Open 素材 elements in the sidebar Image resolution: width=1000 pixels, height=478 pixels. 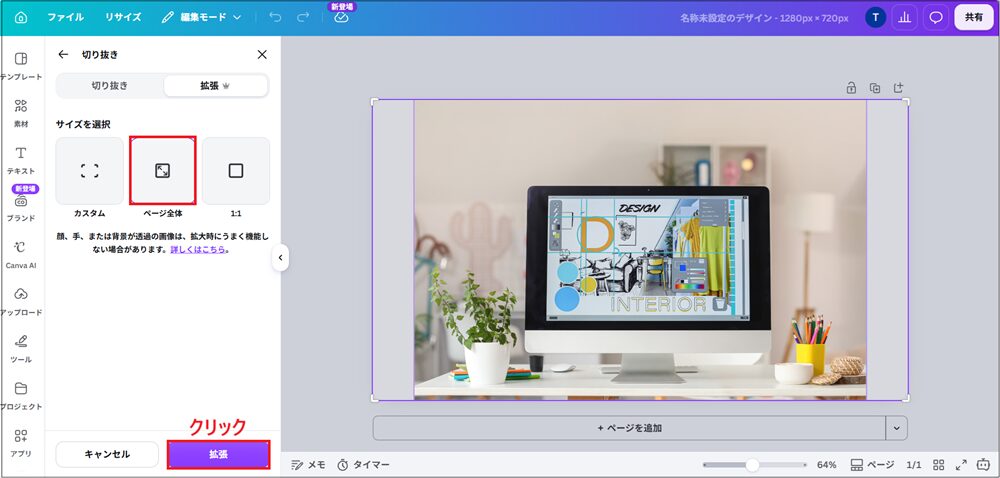pos(21,113)
